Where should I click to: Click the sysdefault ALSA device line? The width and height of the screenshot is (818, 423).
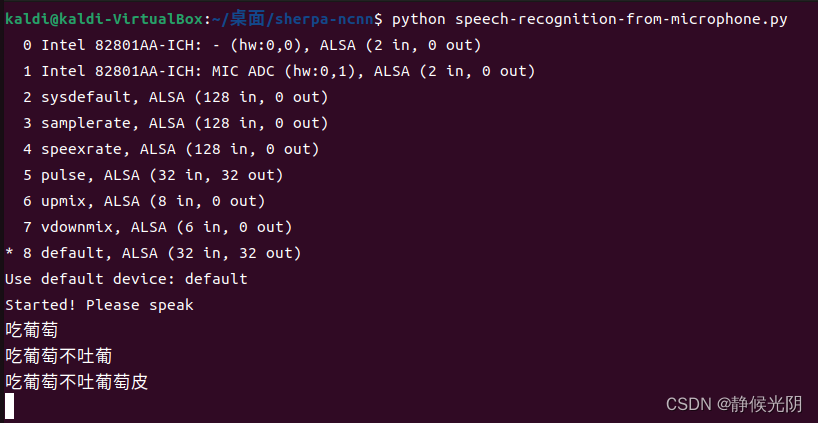coord(175,98)
